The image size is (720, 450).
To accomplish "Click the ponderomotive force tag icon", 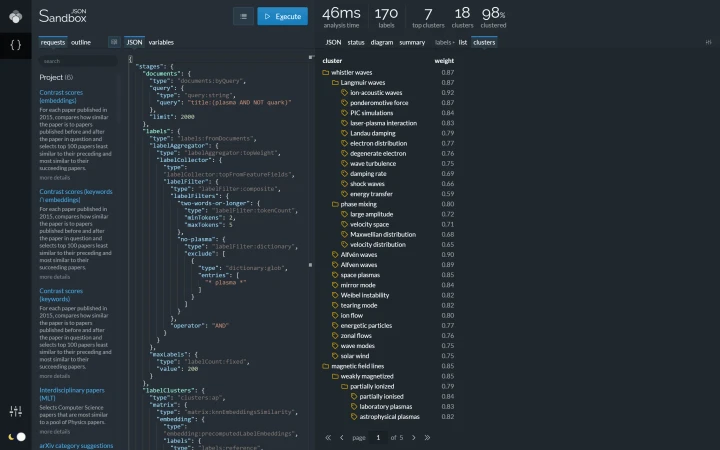I will tap(344, 103).
